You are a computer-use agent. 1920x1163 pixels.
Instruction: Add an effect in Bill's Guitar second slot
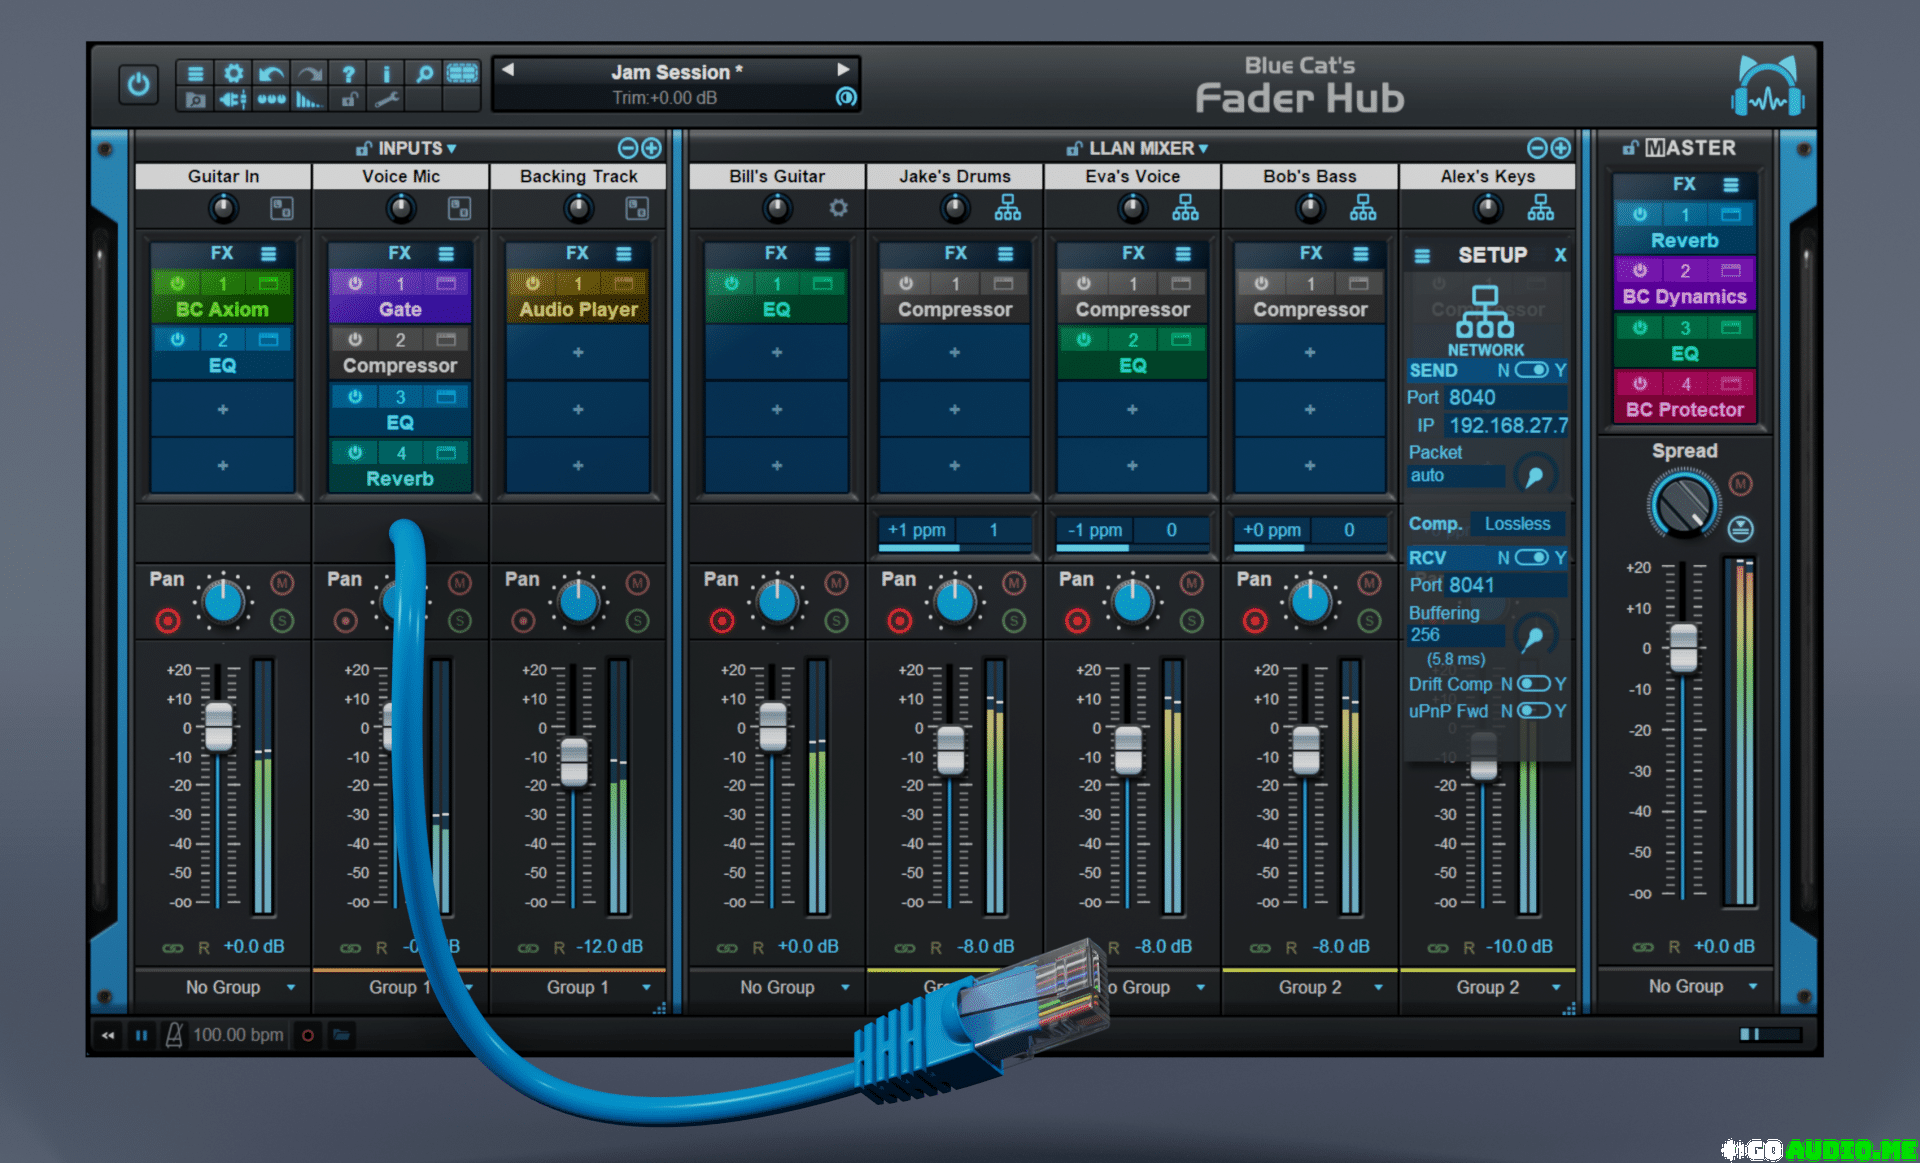(777, 352)
